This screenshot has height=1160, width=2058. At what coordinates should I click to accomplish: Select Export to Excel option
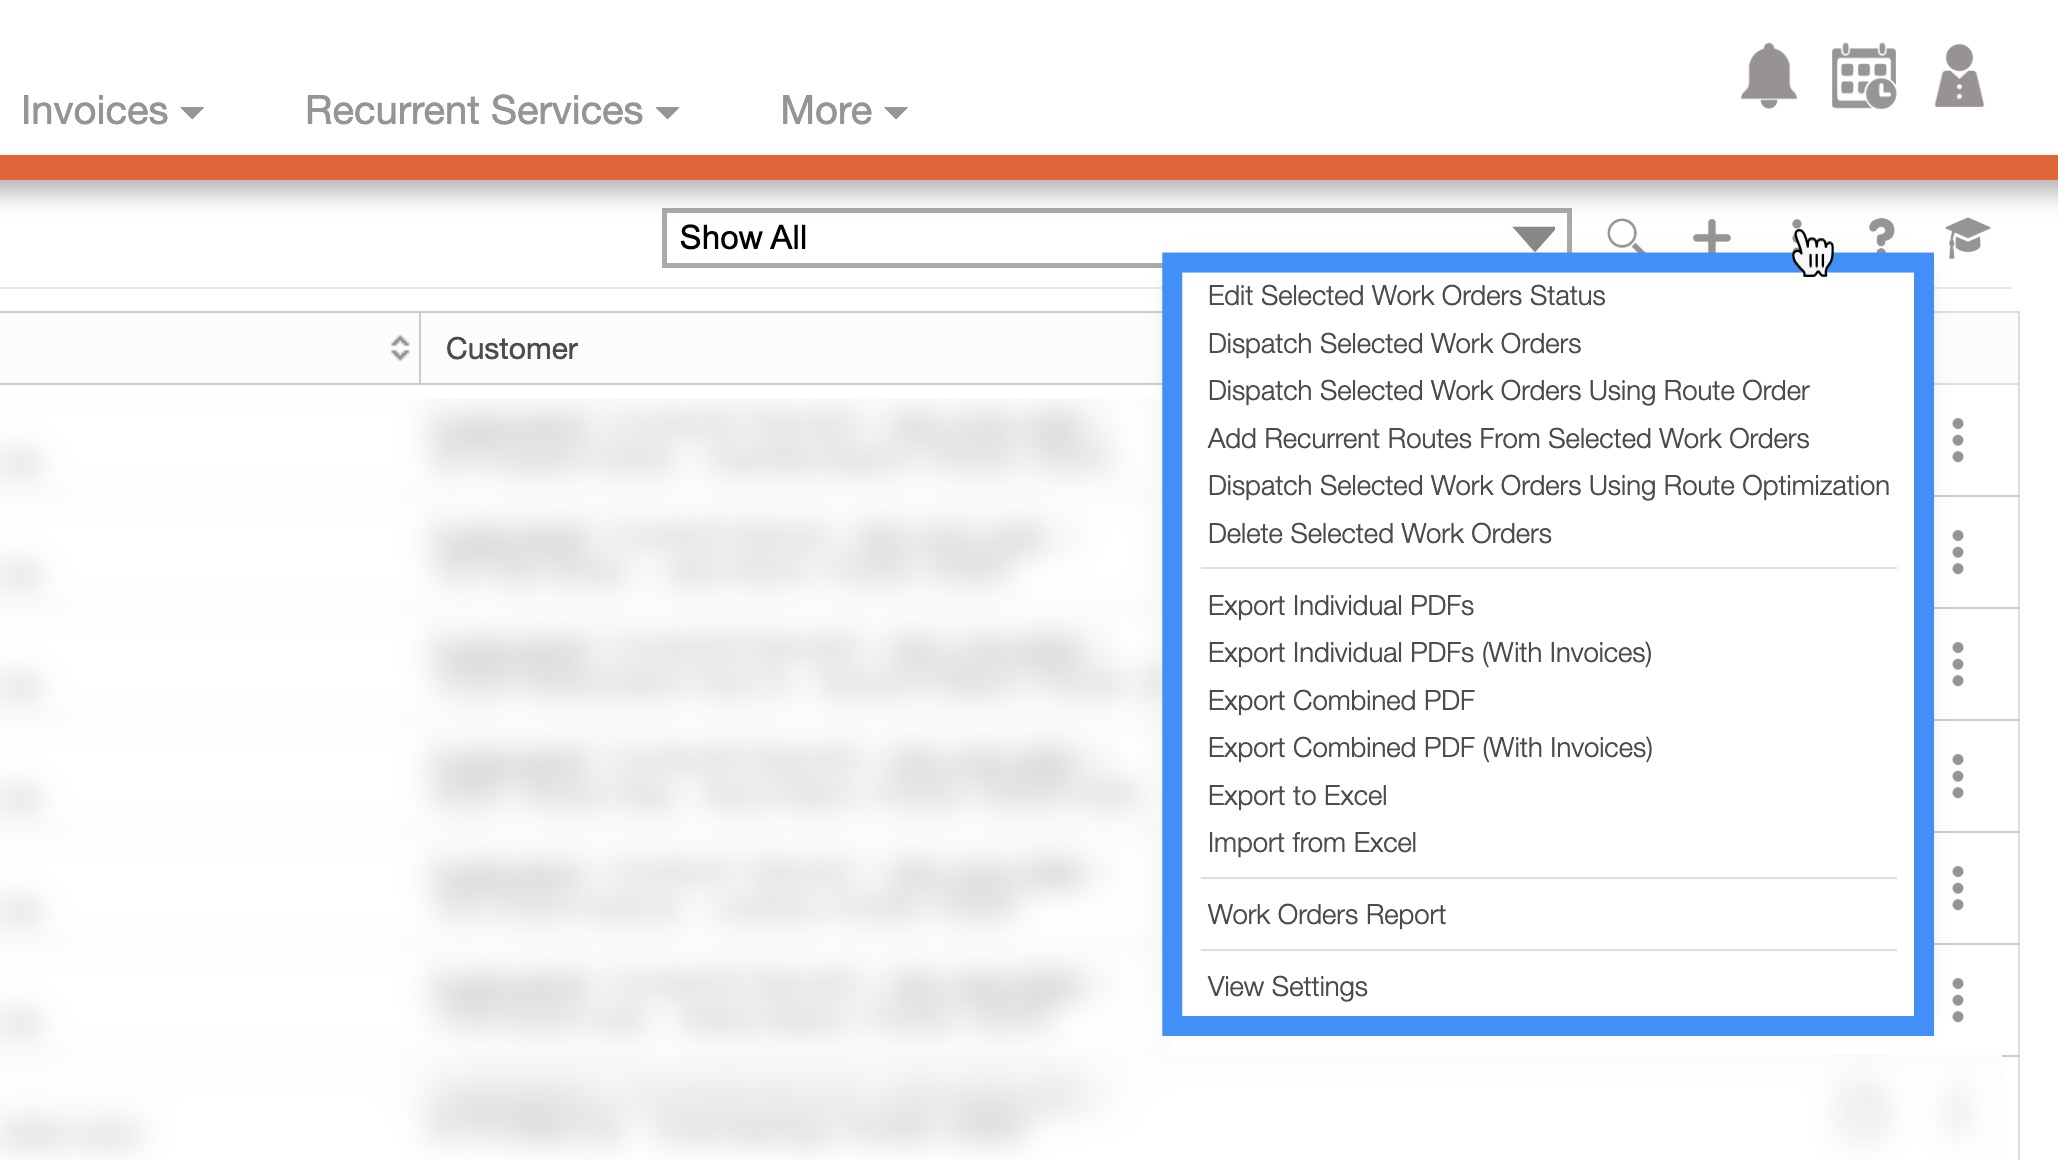click(x=1296, y=796)
